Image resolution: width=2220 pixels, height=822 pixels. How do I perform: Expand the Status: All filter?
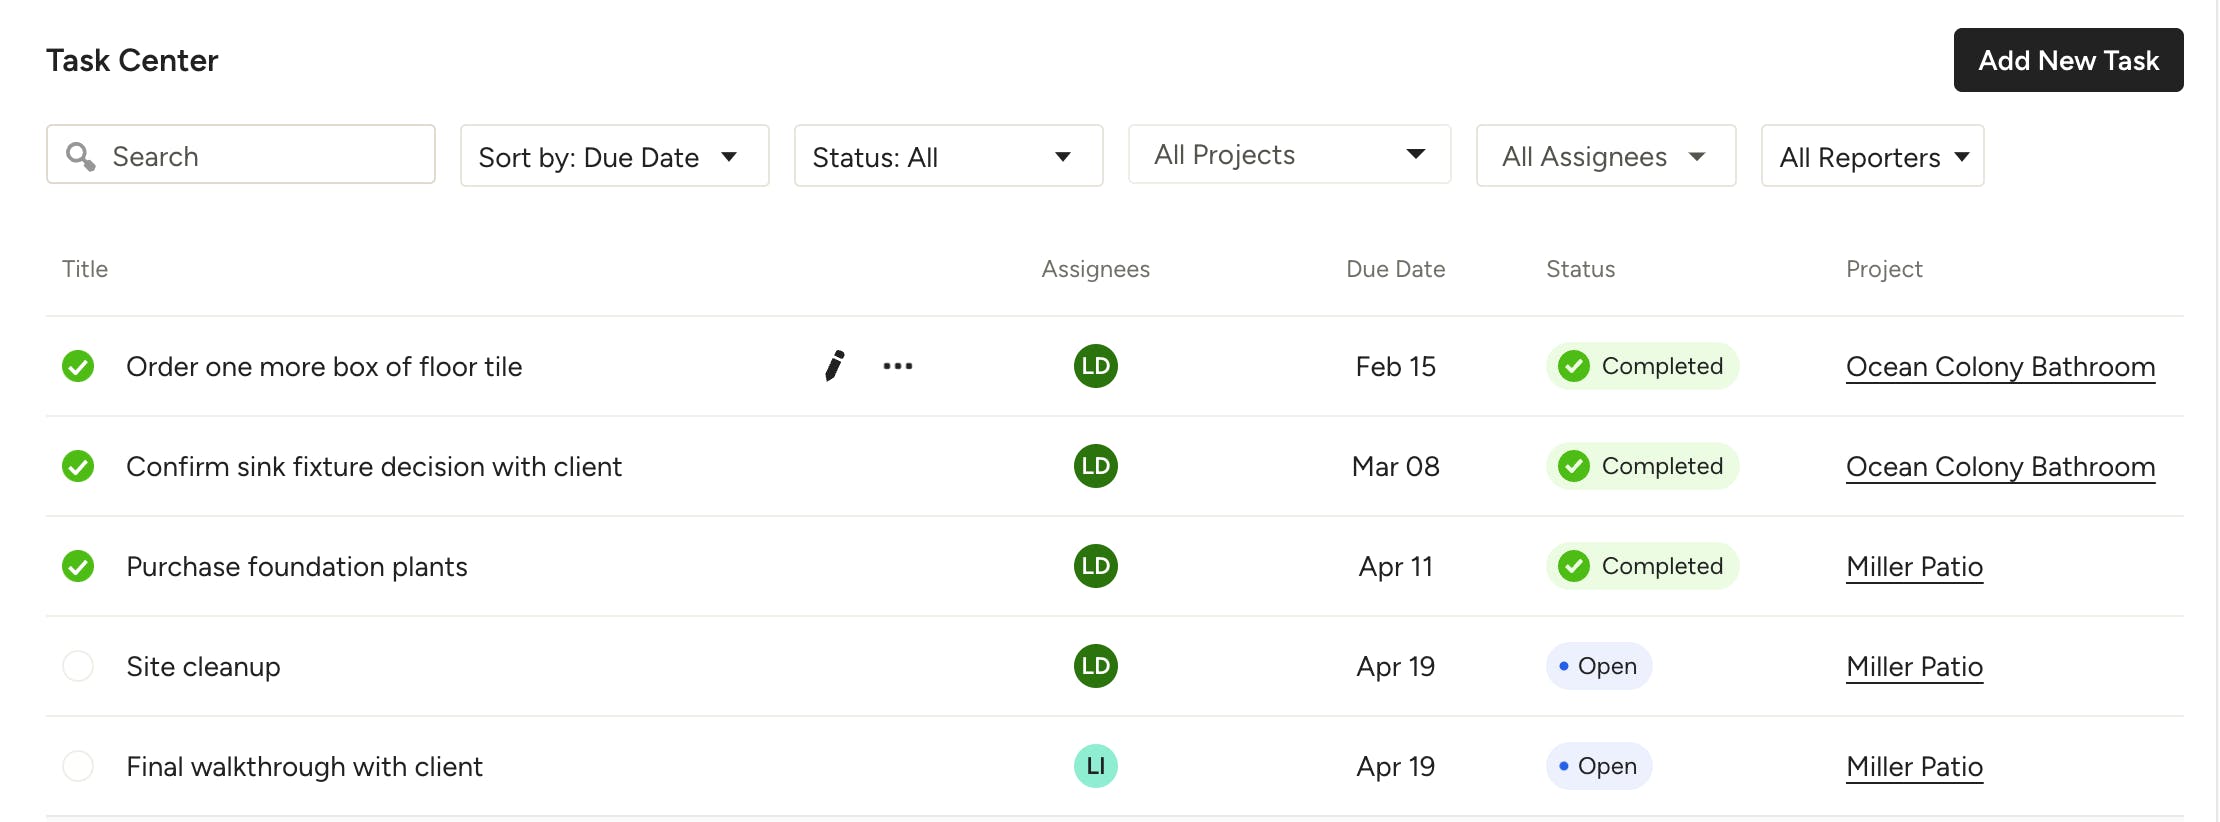948,156
